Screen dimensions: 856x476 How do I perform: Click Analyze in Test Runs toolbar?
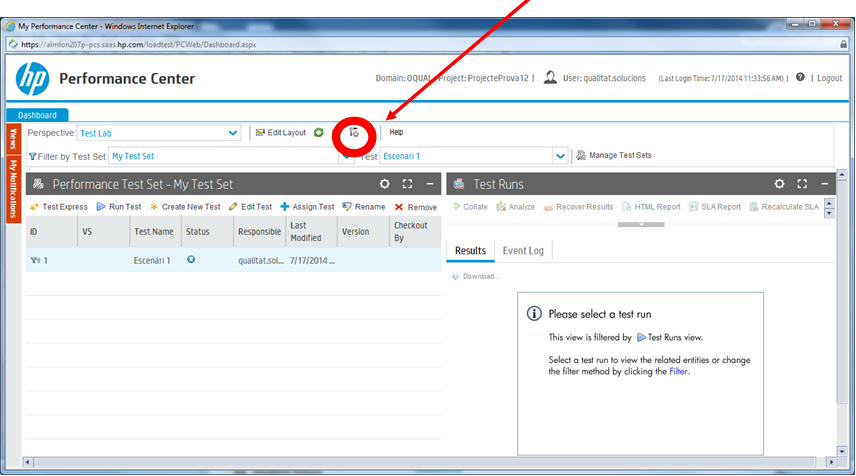point(515,207)
